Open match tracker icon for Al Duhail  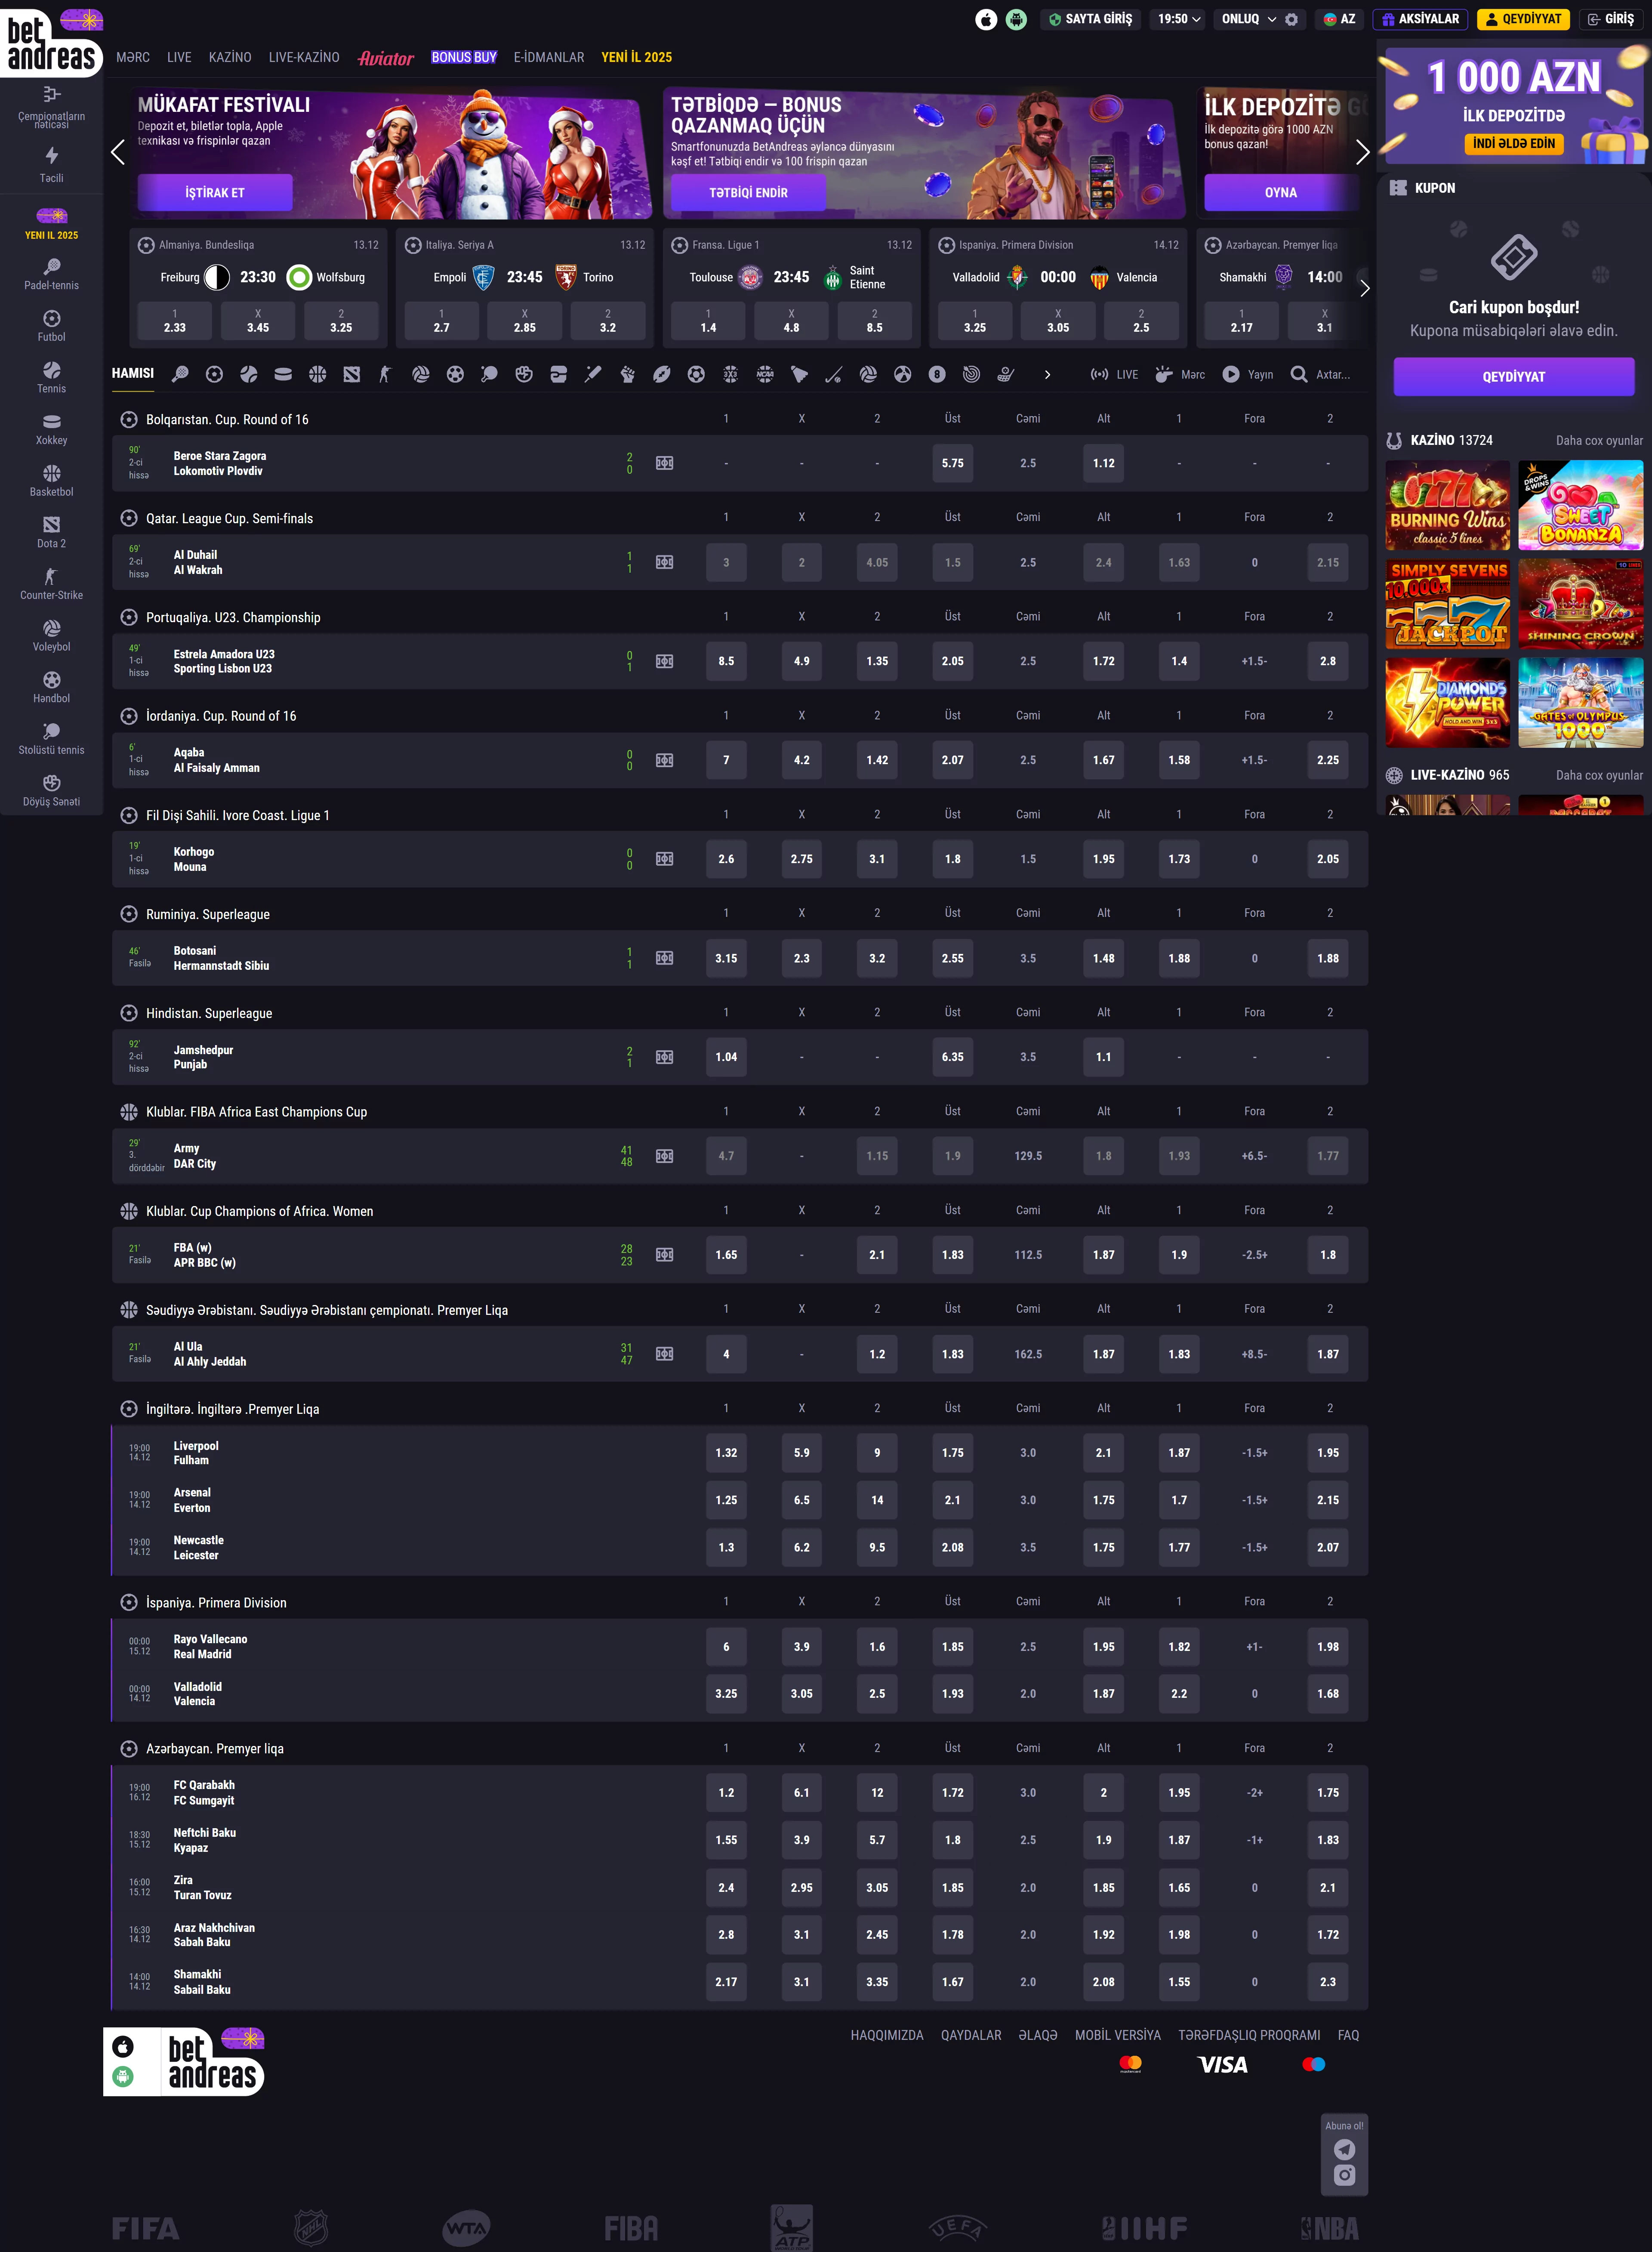click(x=664, y=562)
